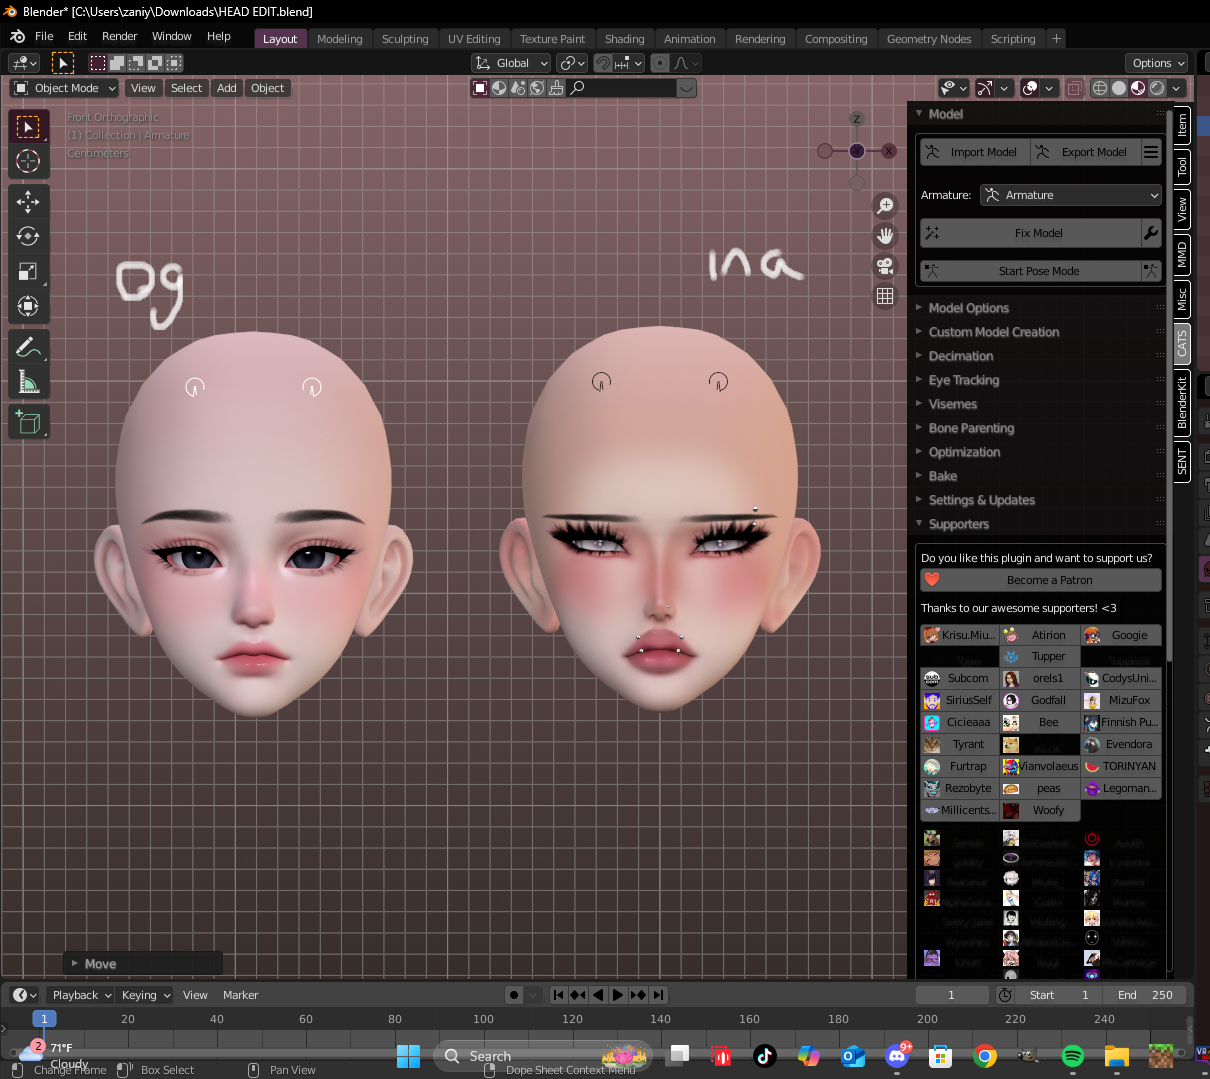Screen dimensions: 1210x1079
Task: Open the Render menu
Action: [119, 36]
